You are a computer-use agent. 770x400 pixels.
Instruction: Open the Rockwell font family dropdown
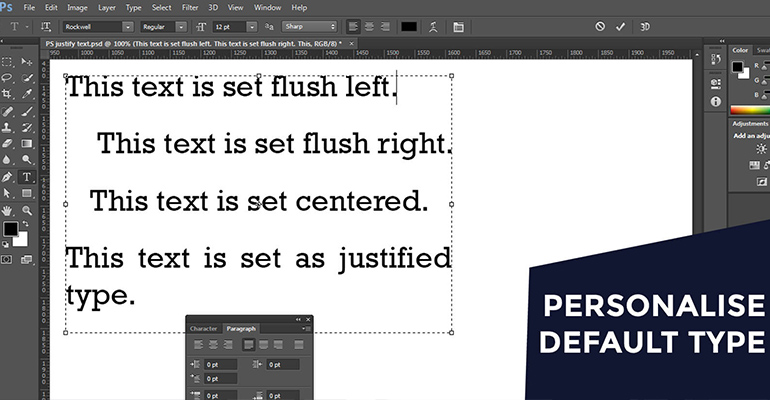point(127,27)
